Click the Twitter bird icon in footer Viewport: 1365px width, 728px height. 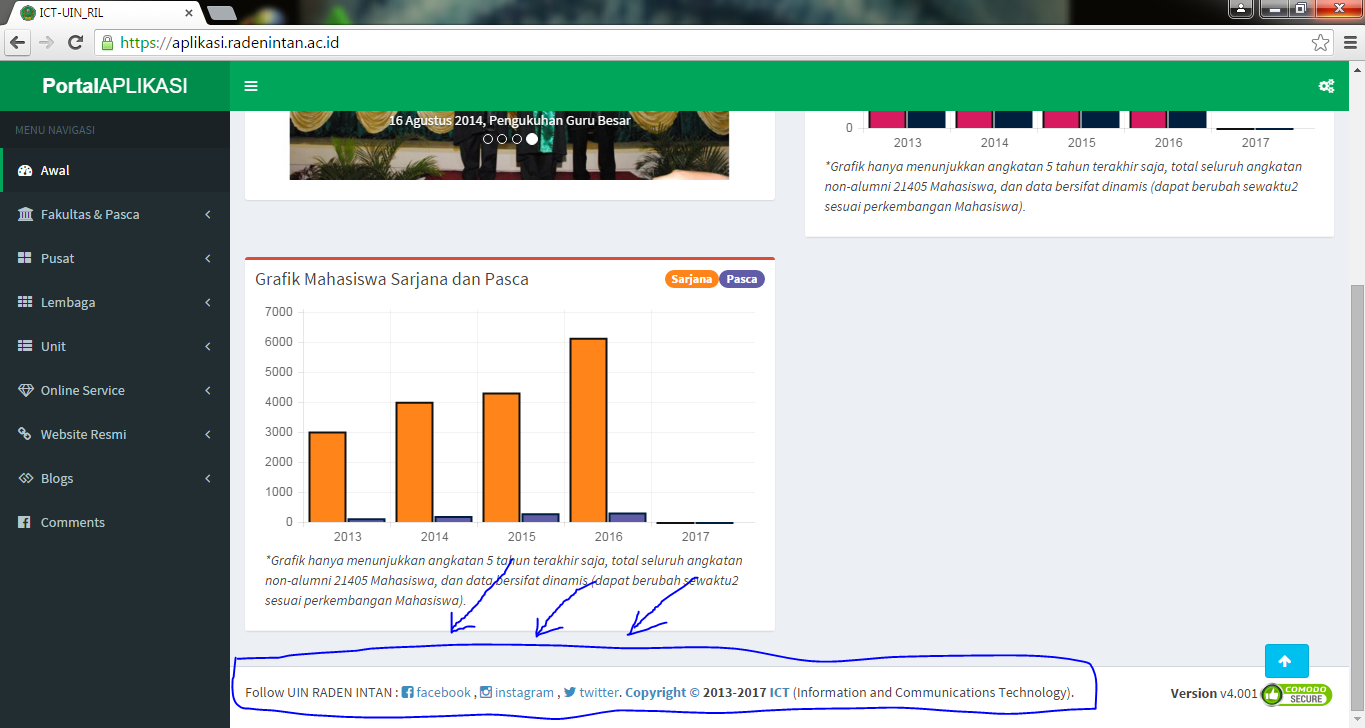tap(569, 692)
